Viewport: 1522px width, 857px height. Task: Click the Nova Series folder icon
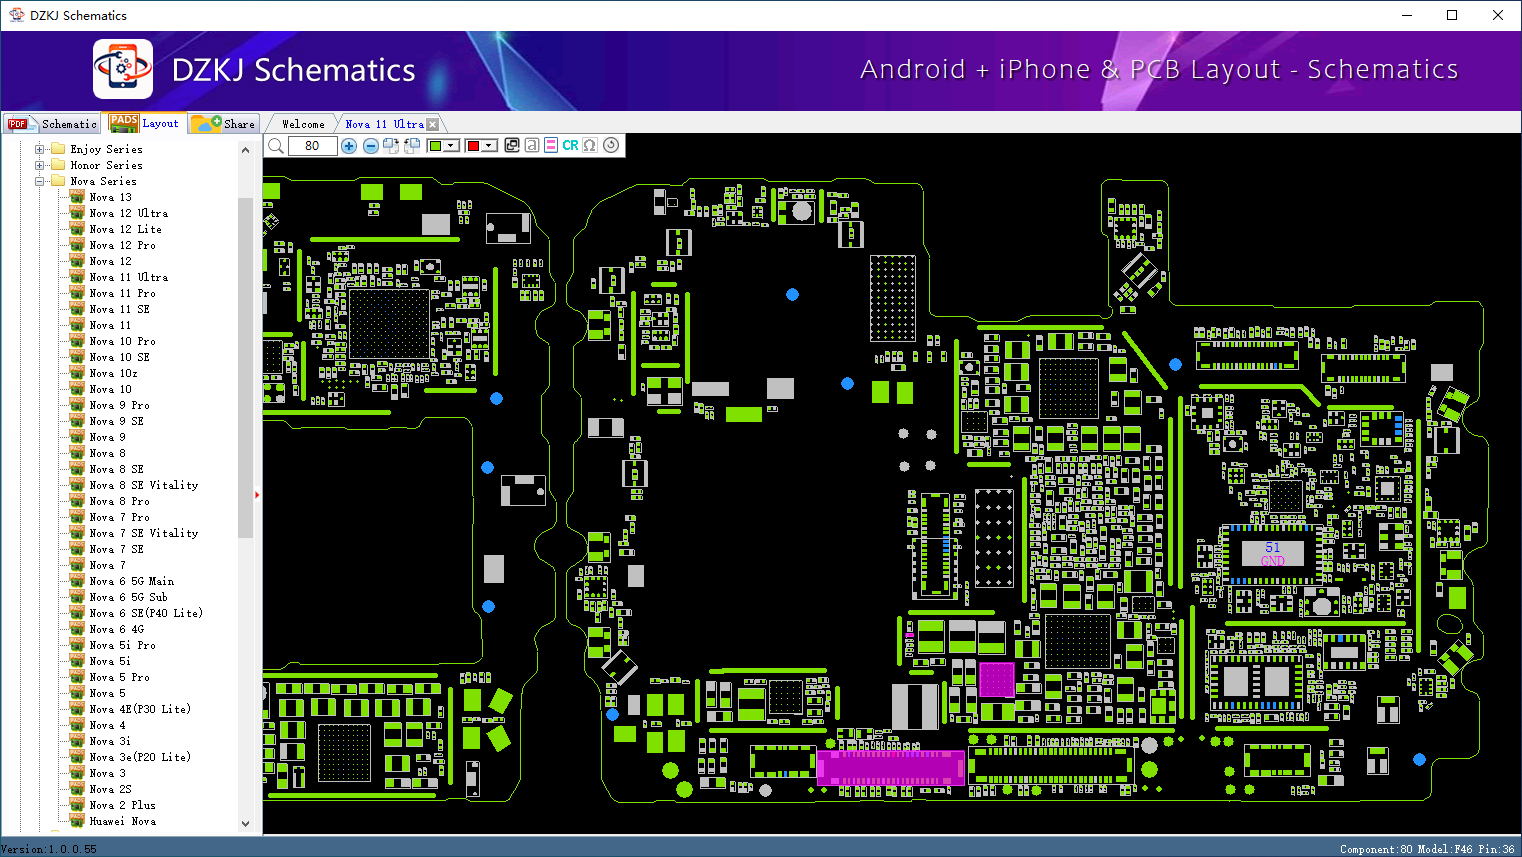tap(58, 181)
